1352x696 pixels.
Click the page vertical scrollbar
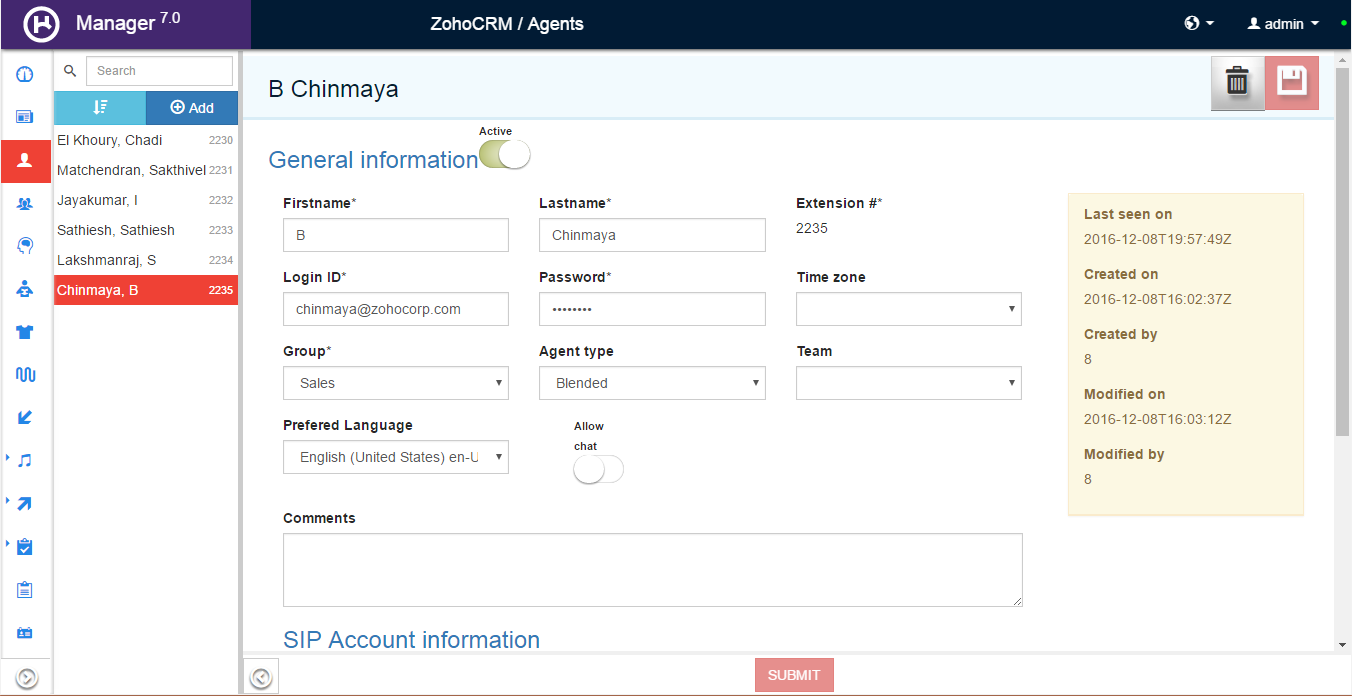click(x=1342, y=250)
